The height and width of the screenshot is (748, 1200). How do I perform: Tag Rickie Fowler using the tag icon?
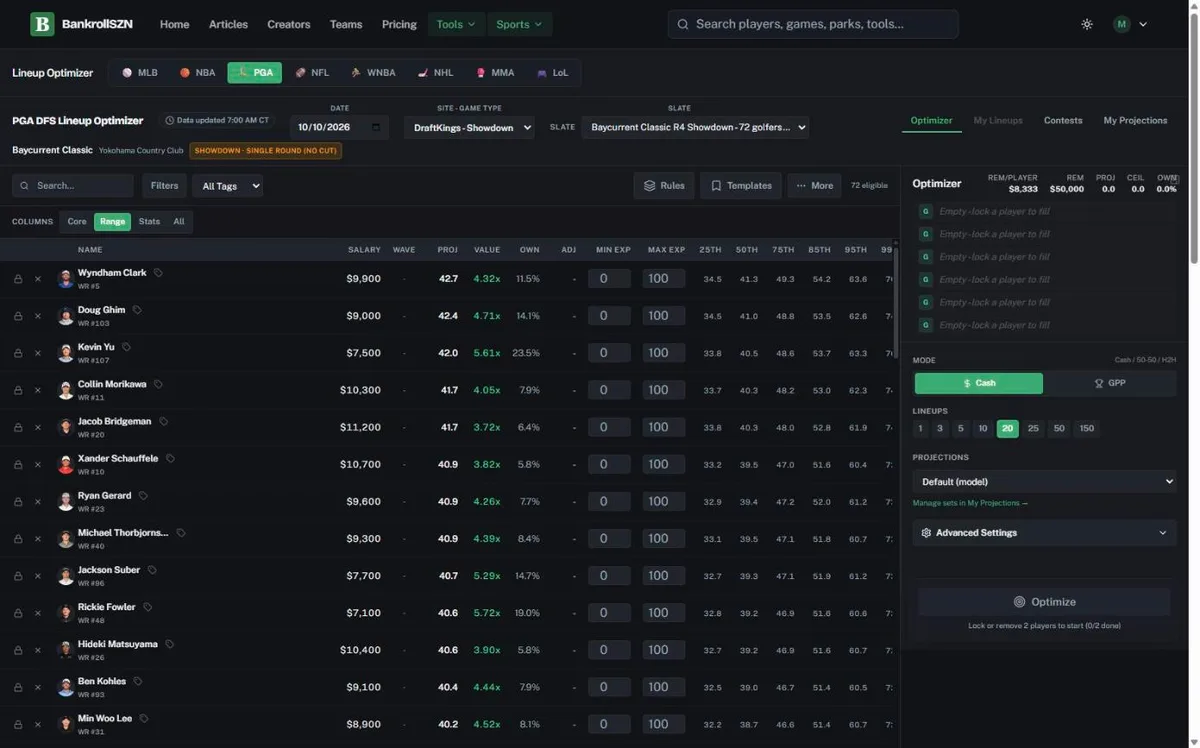click(x=148, y=607)
